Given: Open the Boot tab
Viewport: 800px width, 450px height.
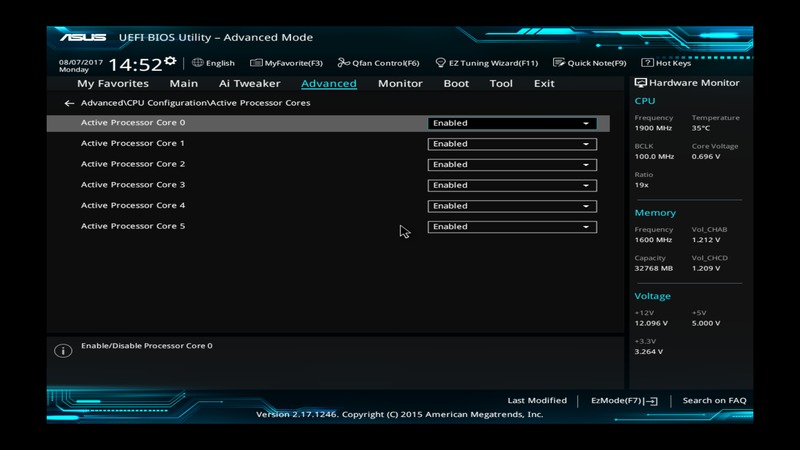Looking at the screenshot, I should coord(456,84).
